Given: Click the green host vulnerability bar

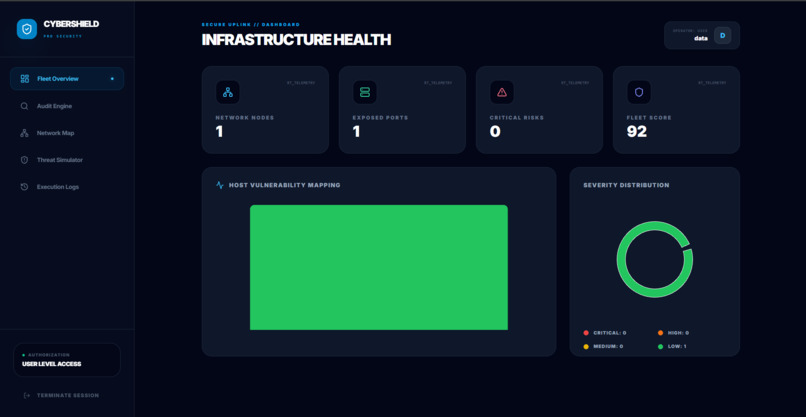Looking at the screenshot, I should click(379, 267).
